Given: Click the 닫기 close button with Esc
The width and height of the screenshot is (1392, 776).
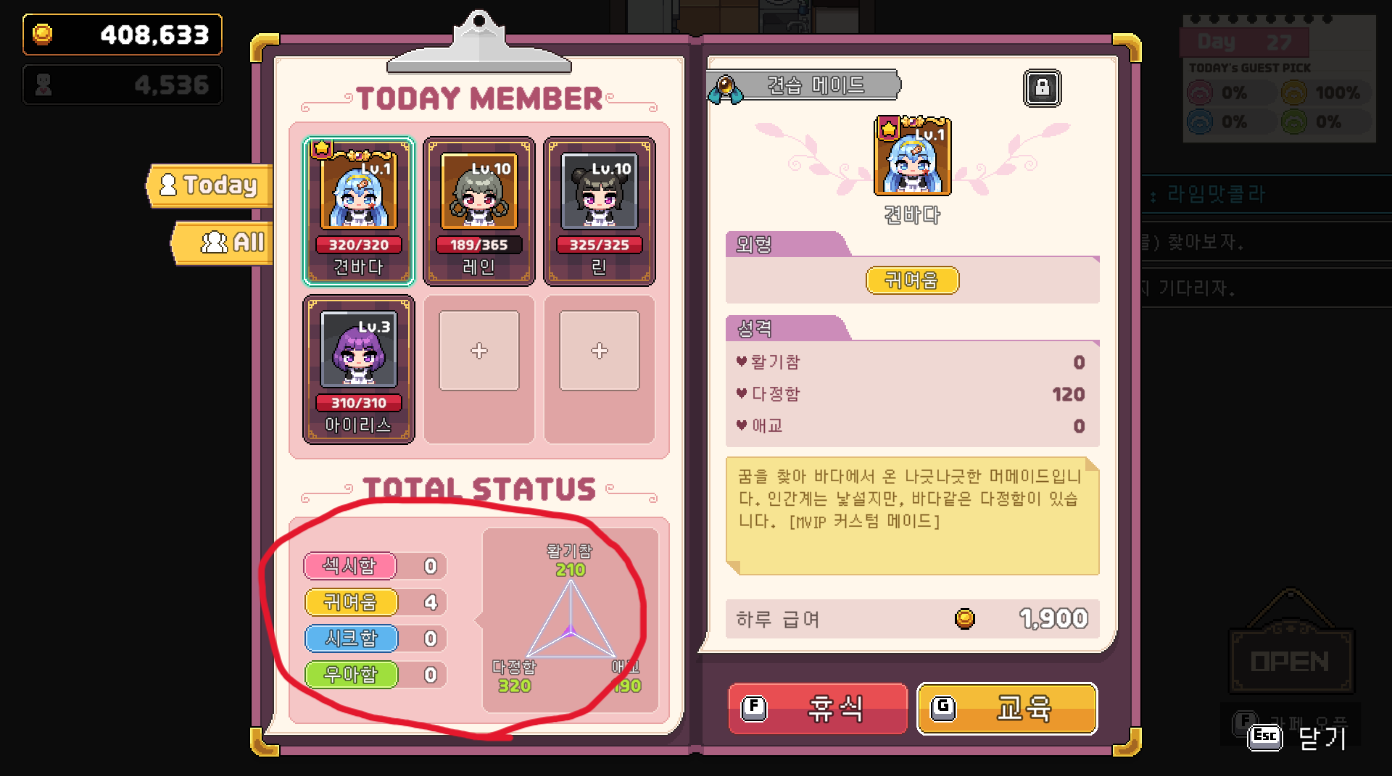Looking at the screenshot, I should pos(1298,738).
